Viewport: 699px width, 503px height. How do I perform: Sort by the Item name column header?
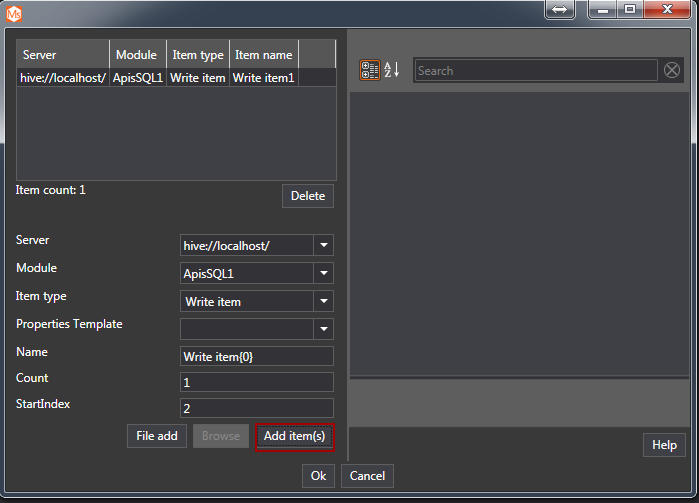pos(264,55)
